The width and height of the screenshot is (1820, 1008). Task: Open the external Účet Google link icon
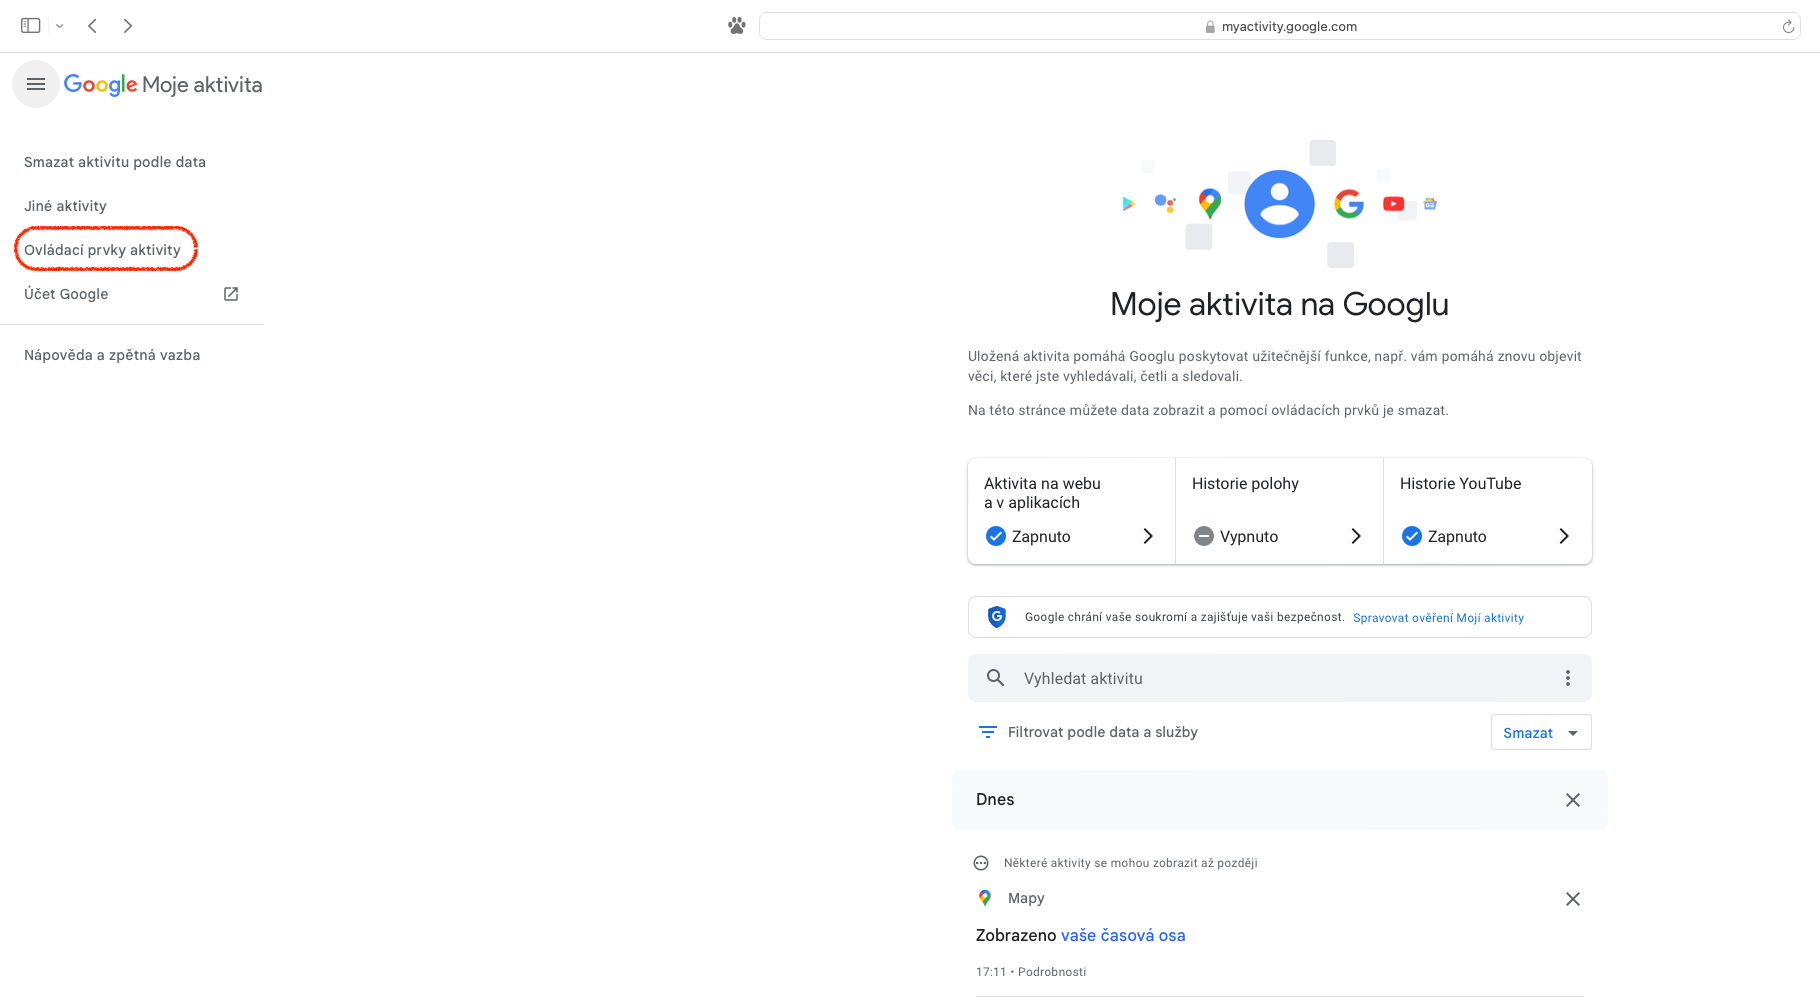tap(231, 294)
